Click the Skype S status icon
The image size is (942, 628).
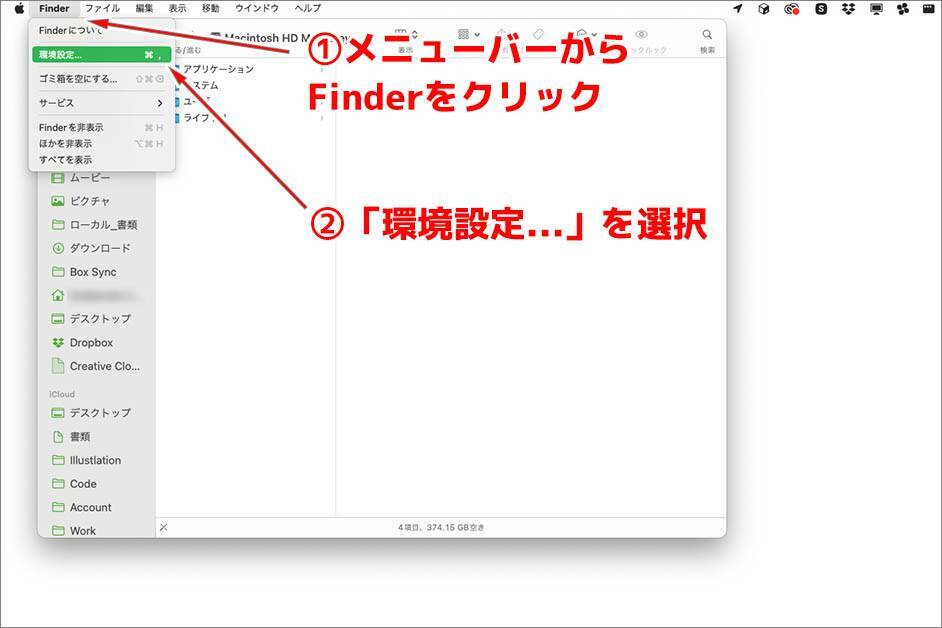(x=821, y=8)
